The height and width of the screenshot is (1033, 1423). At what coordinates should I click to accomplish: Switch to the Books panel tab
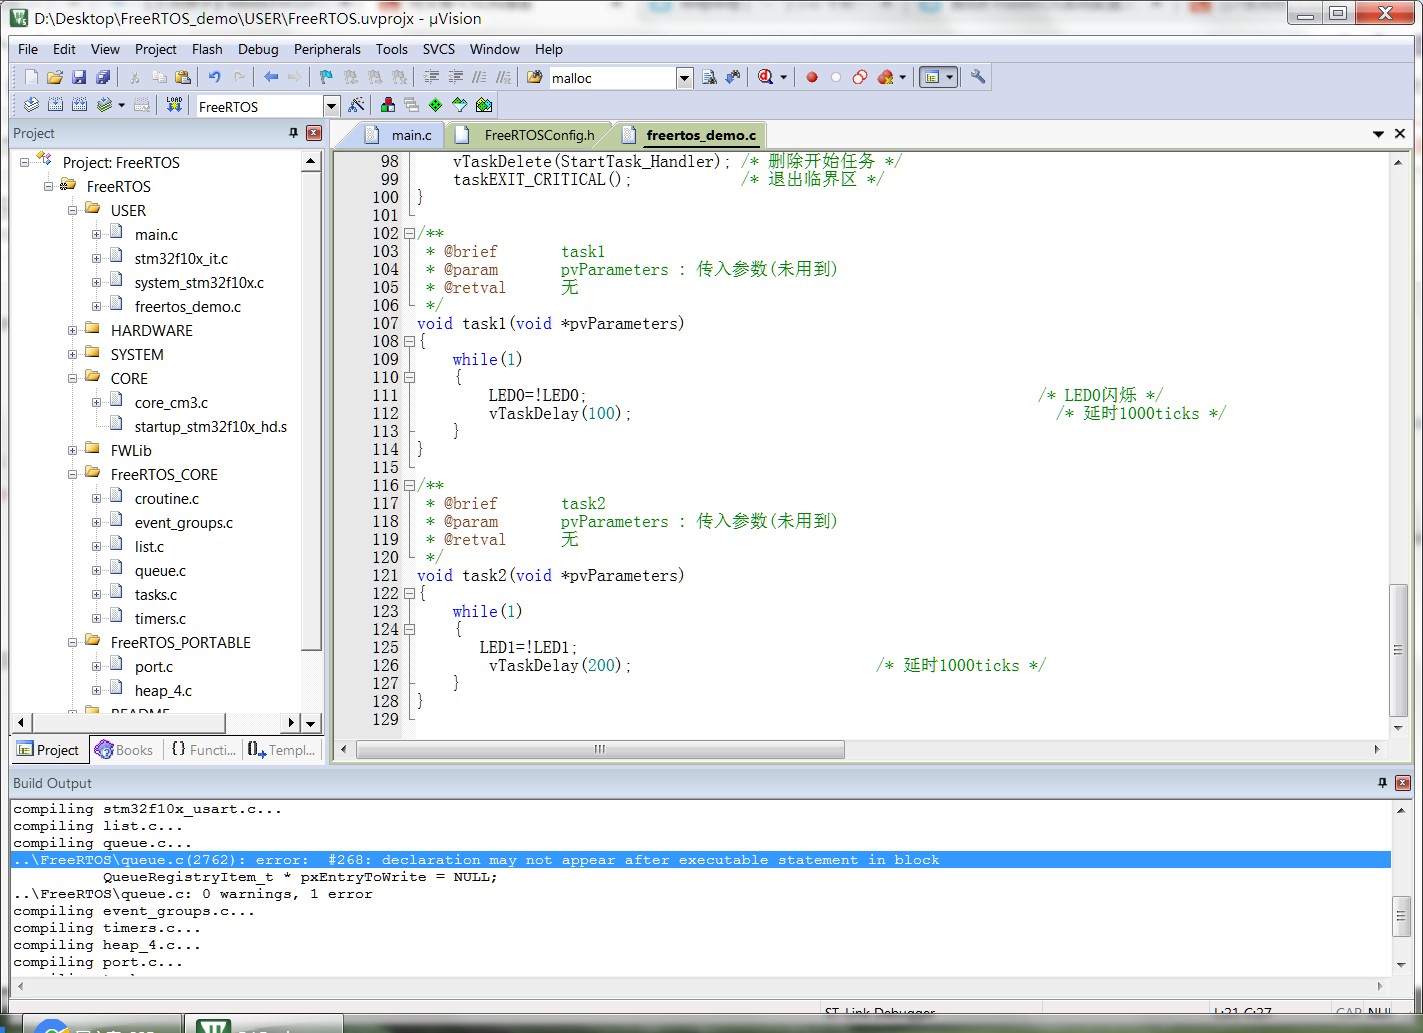[125, 750]
